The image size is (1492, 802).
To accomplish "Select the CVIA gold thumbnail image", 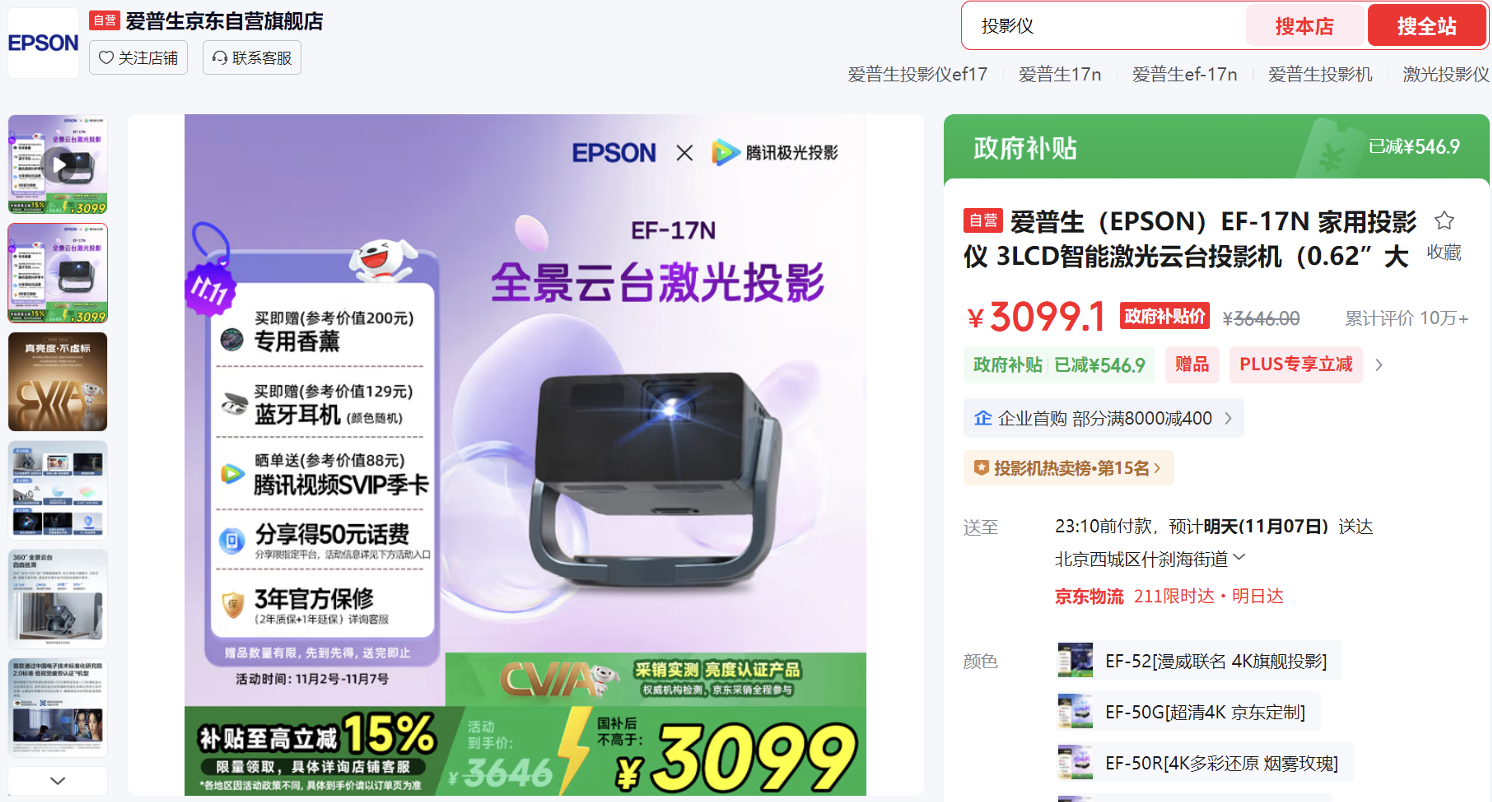I will [x=58, y=382].
